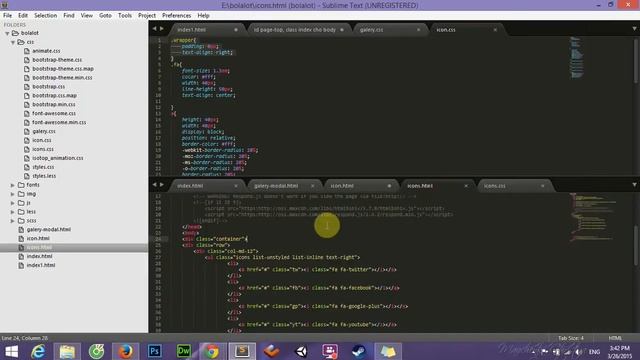
Task: Open Unity from the taskbar
Action: pyautogui.click(x=301, y=351)
